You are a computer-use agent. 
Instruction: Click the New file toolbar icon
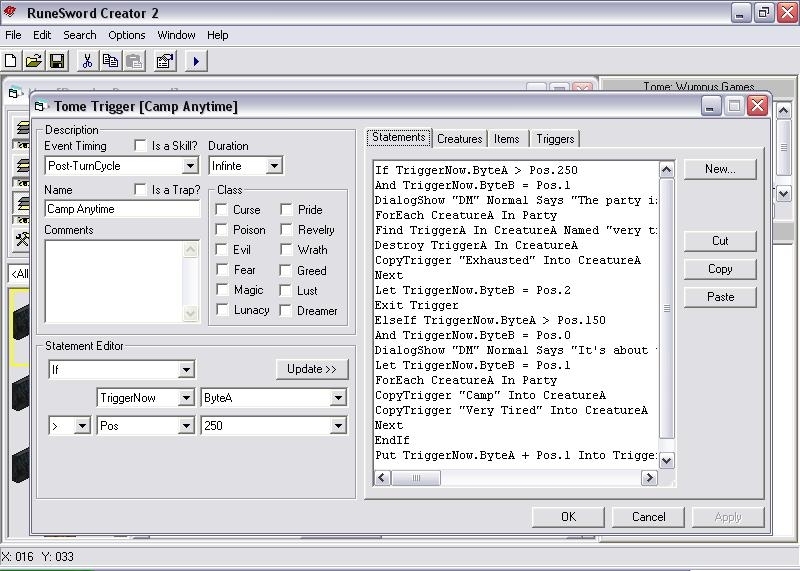click(12, 61)
